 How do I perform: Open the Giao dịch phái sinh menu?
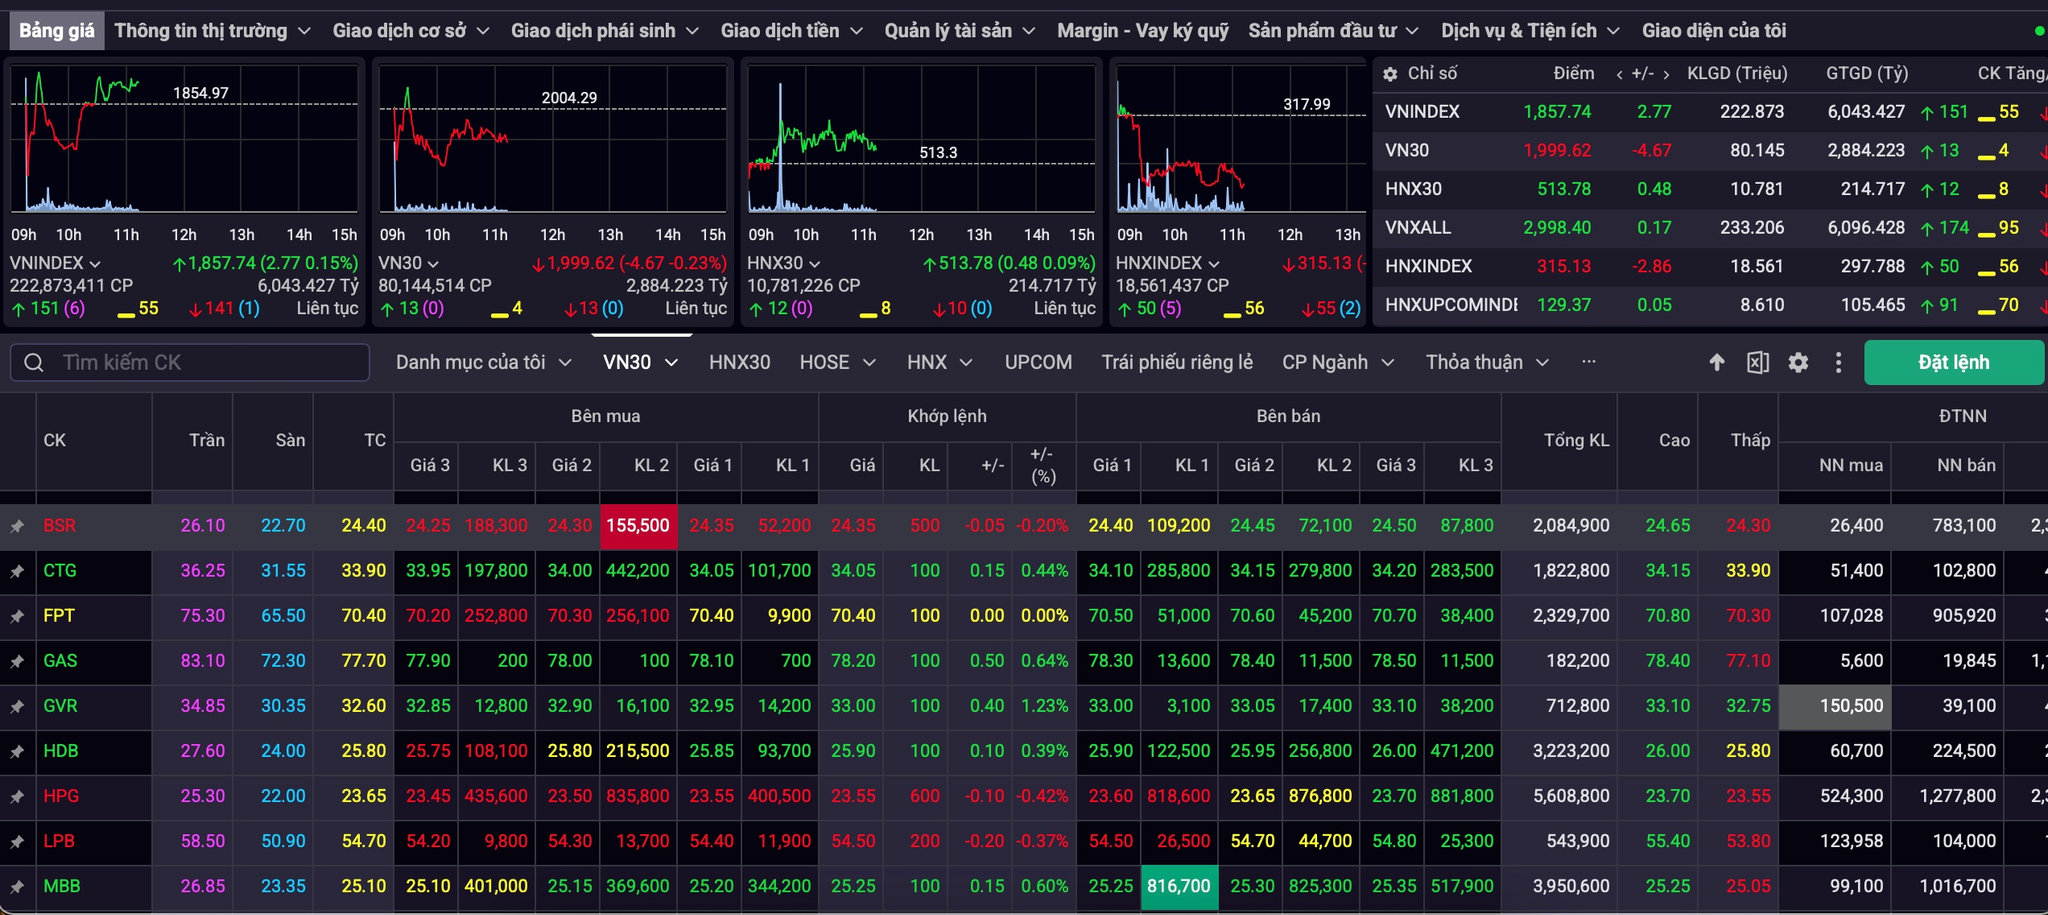point(604,31)
